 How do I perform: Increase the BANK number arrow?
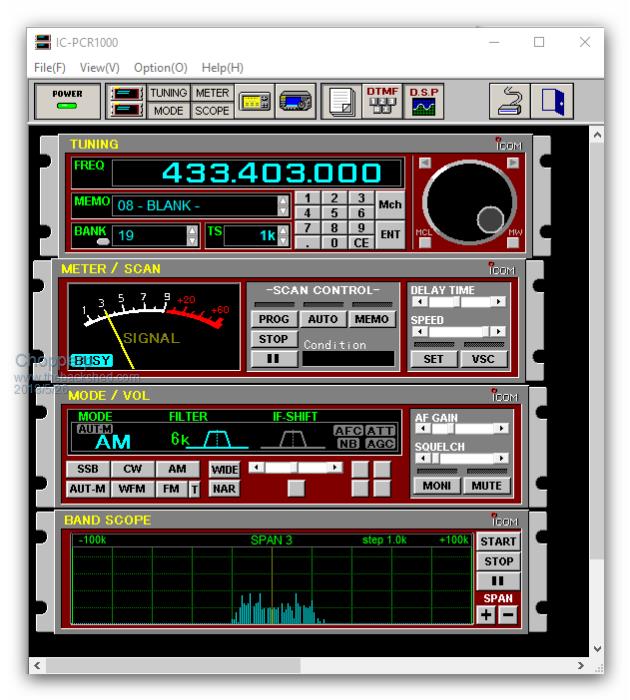pyautogui.click(x=192, y=230)
